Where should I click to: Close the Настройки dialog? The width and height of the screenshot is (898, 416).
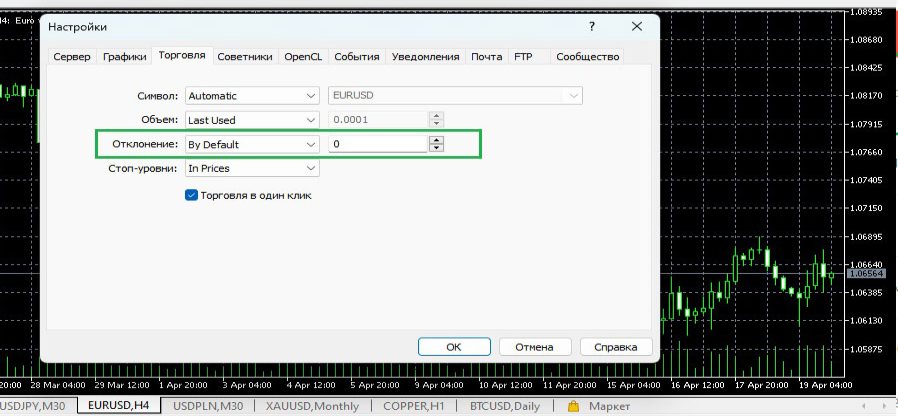pos(636,26)
